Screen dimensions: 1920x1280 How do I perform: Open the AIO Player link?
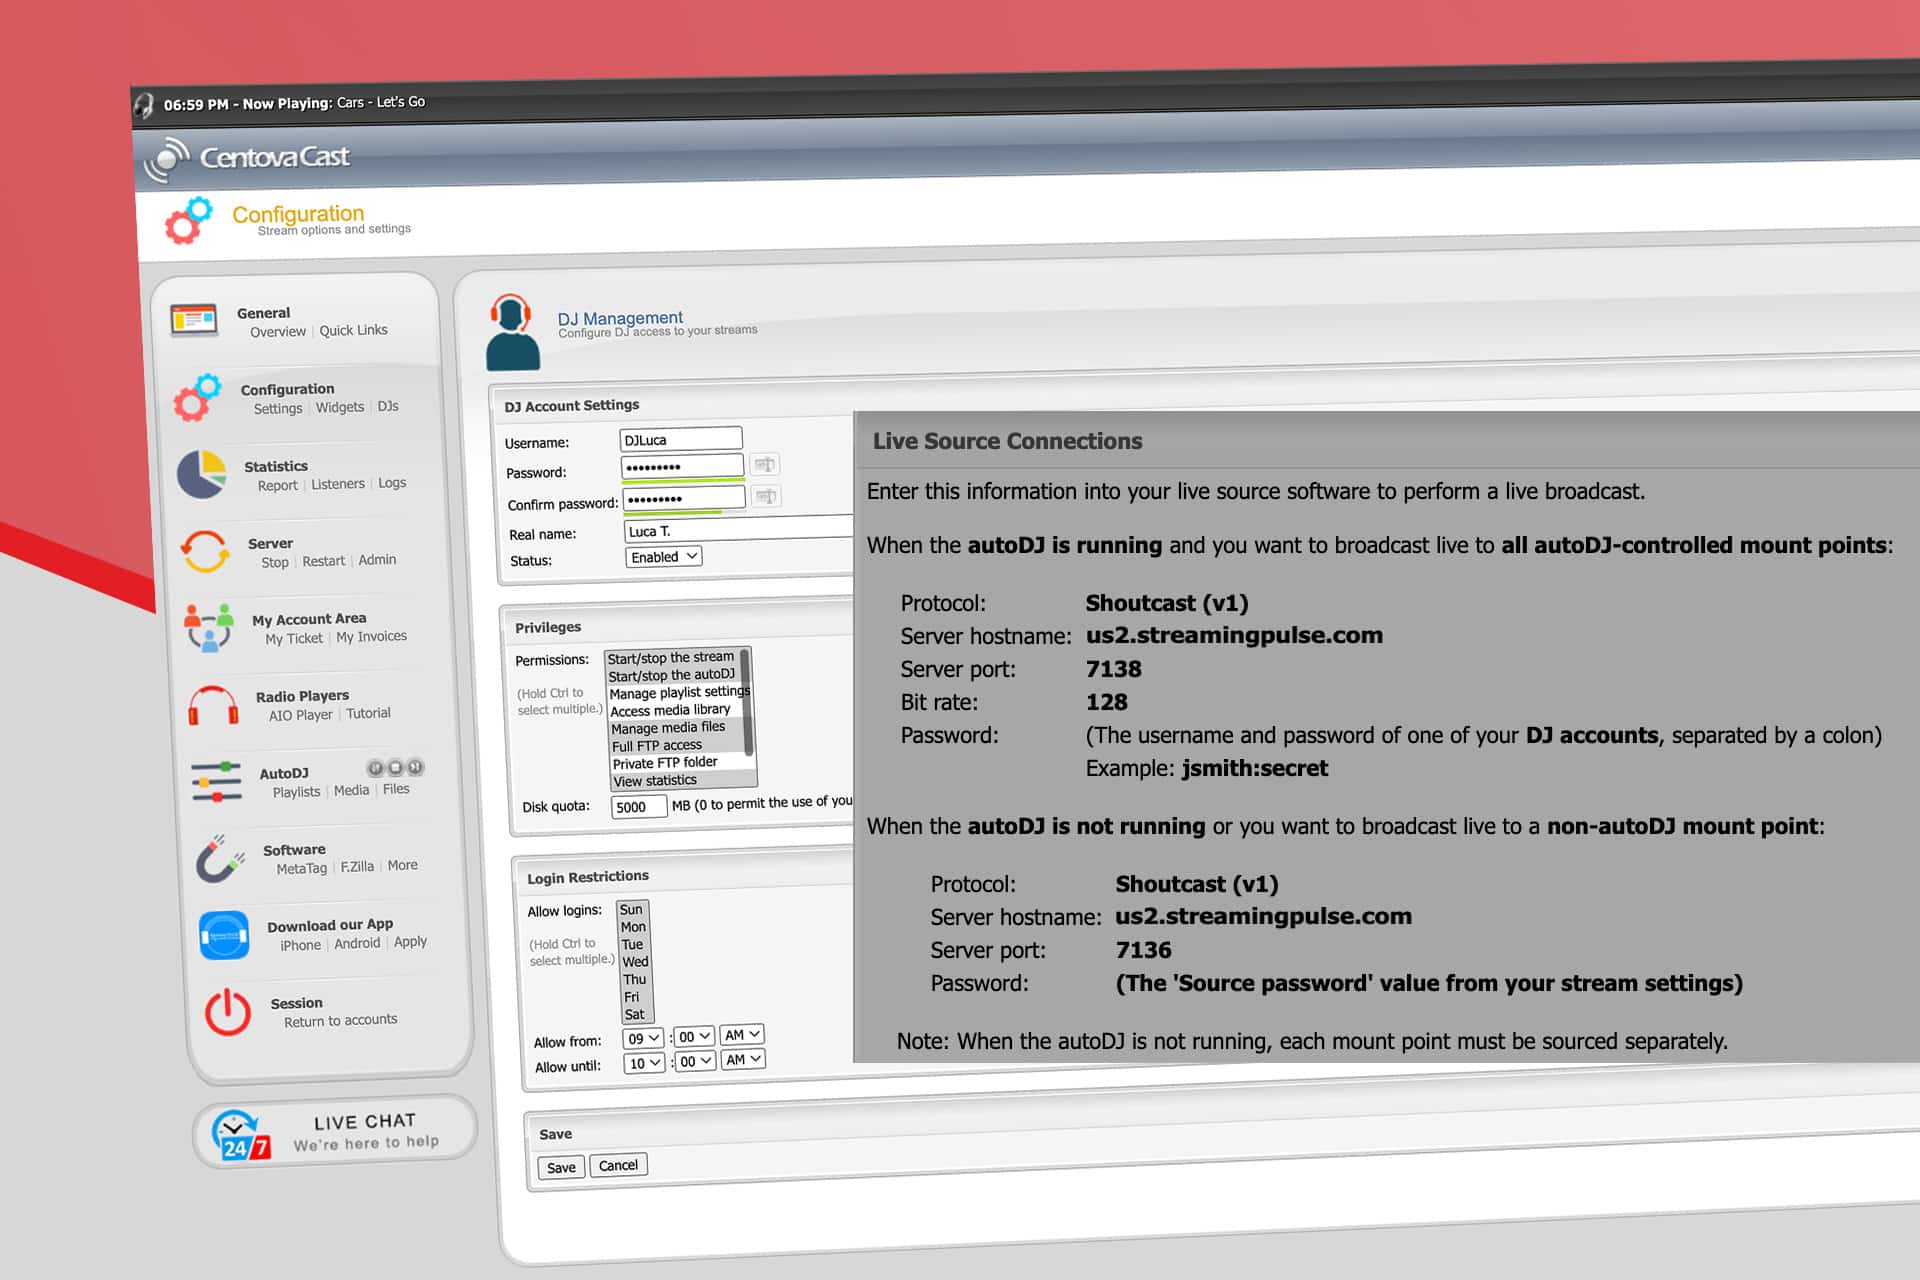(x=300, y=715)
